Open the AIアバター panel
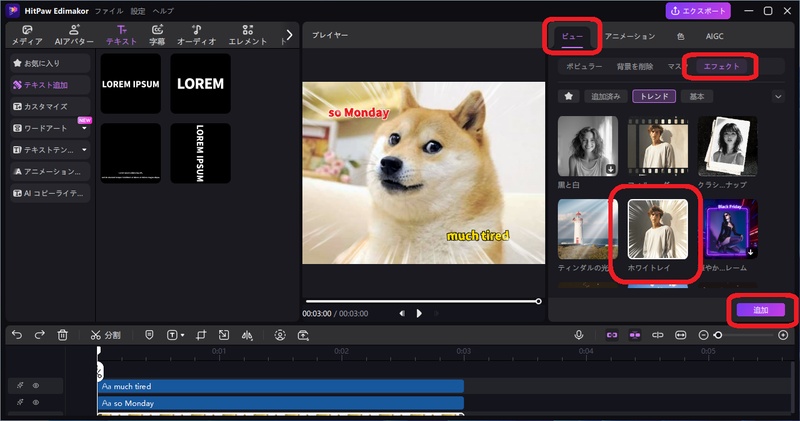This screenshot has width=800, height=421. (74, 35)
